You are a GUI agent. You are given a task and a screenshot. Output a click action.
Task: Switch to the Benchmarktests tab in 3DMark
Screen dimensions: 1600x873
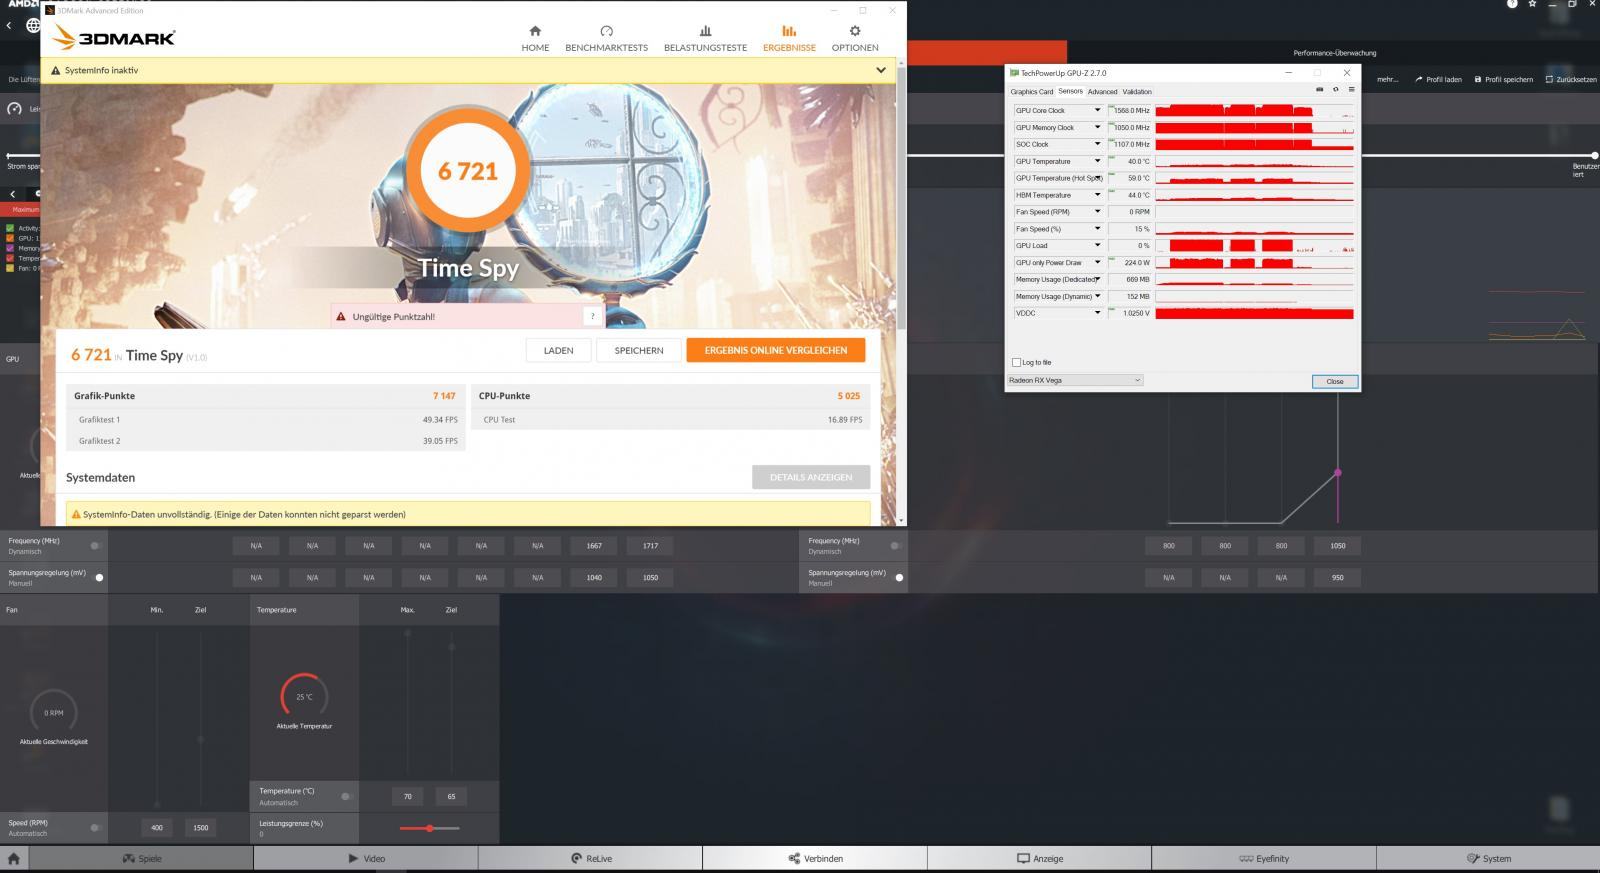[x=606, y=39]
